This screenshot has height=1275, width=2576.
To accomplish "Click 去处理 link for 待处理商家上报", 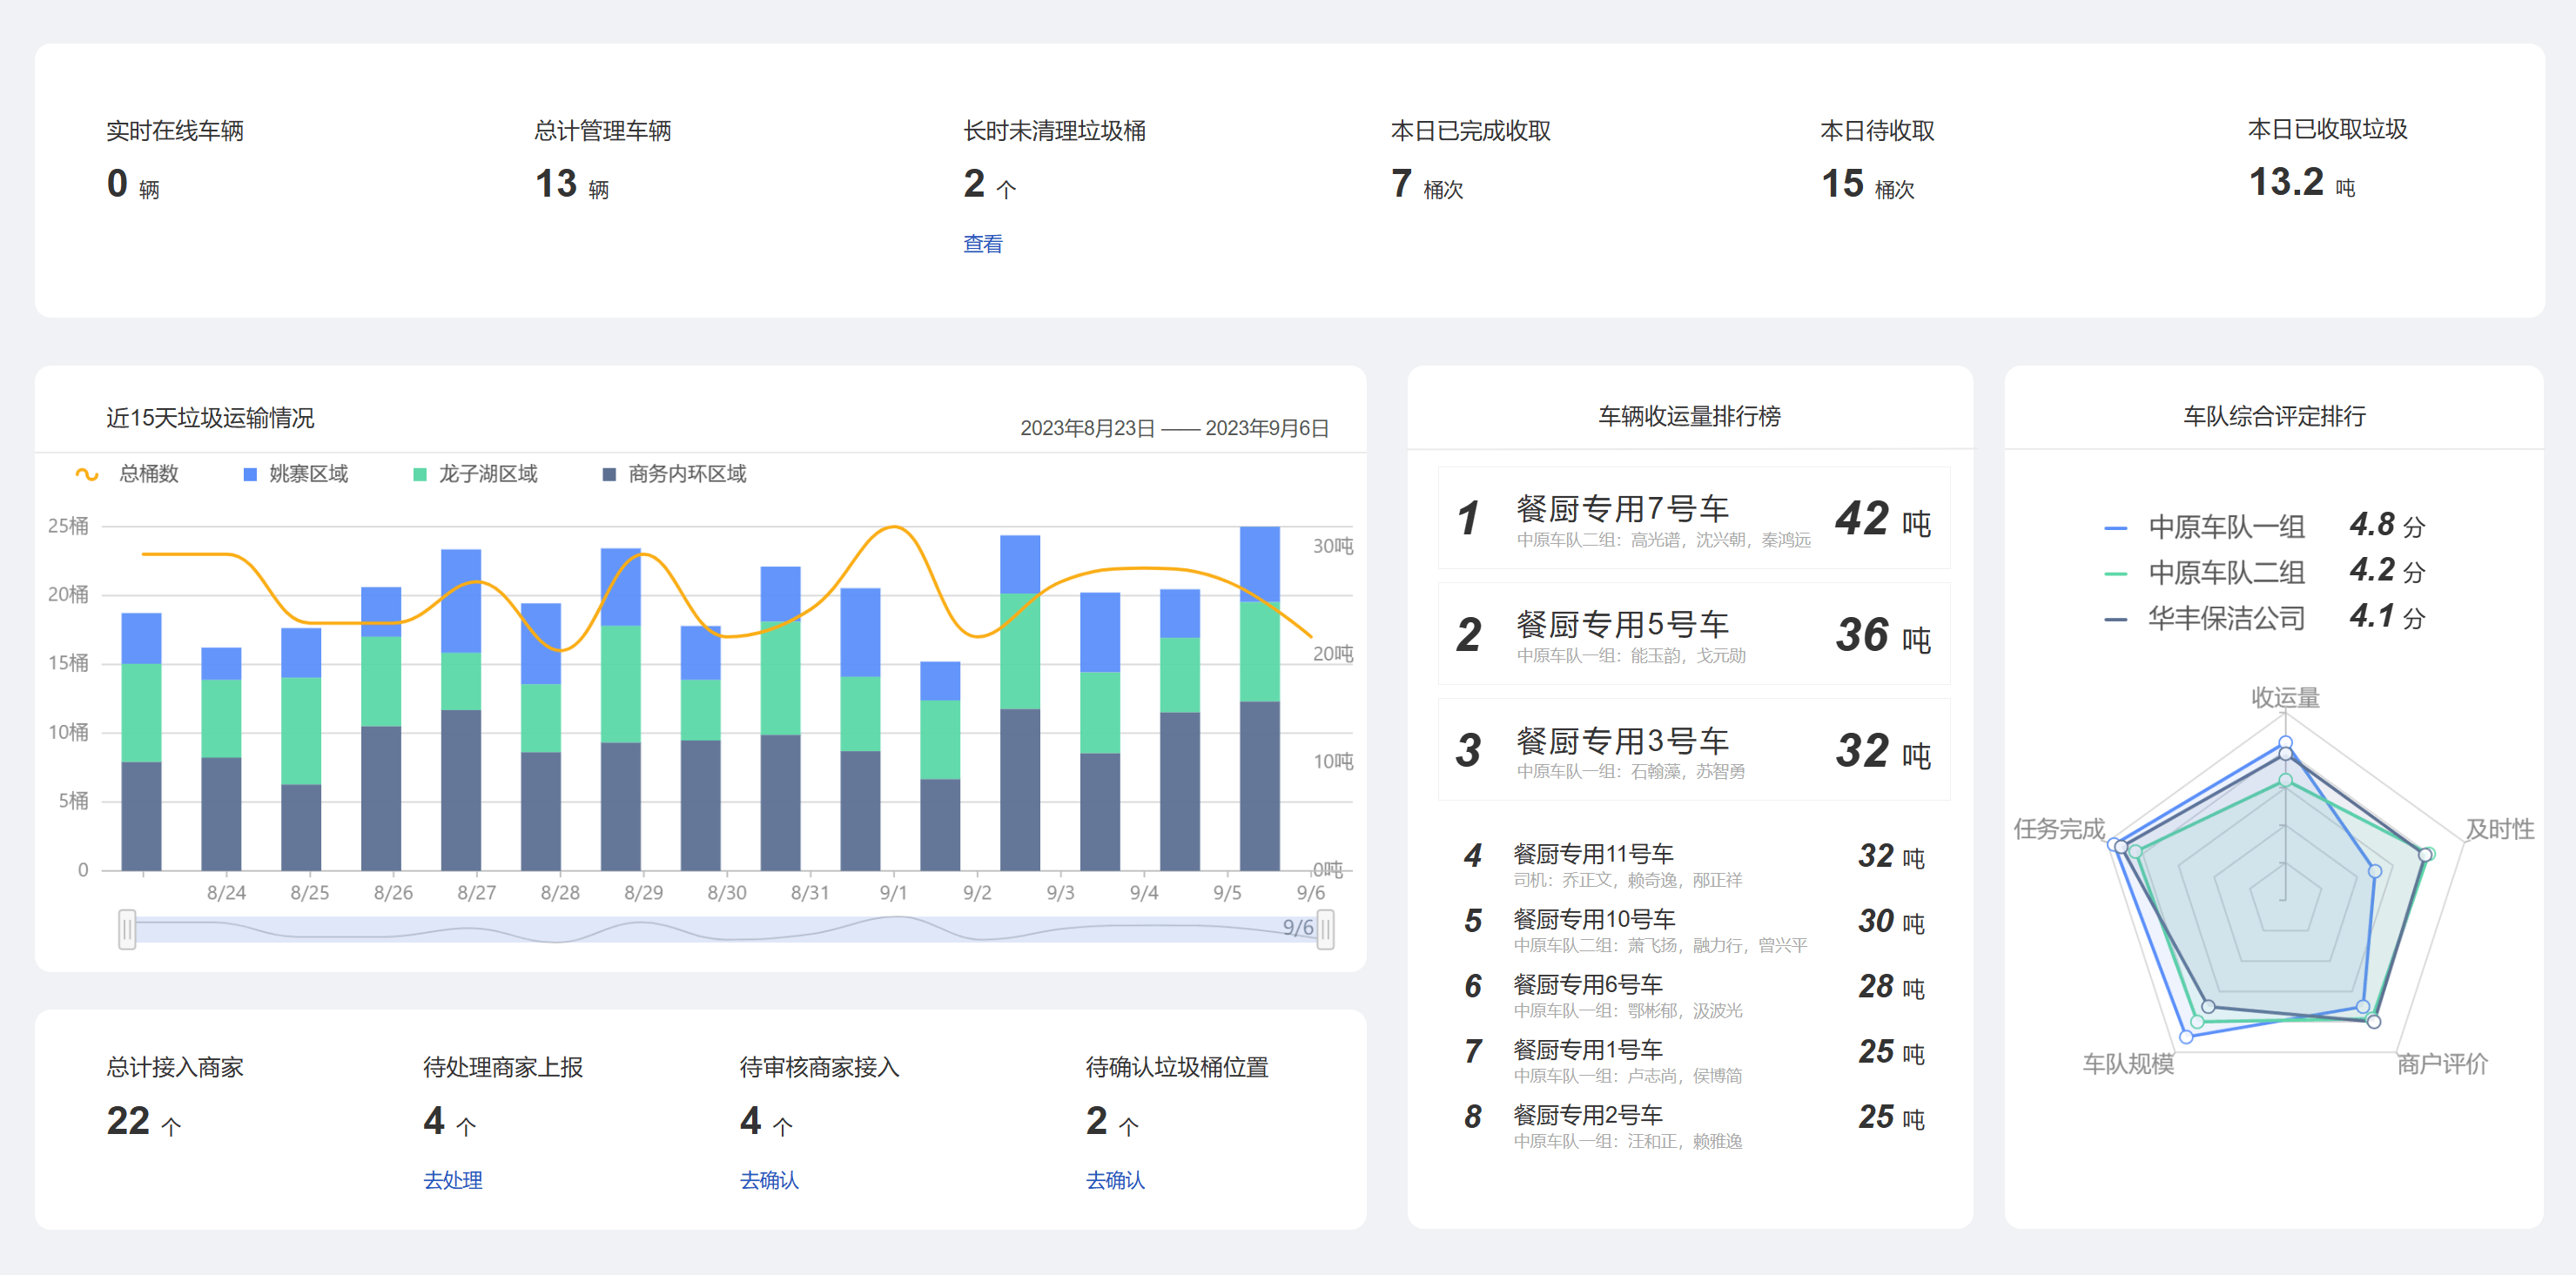I will 452,1180.
